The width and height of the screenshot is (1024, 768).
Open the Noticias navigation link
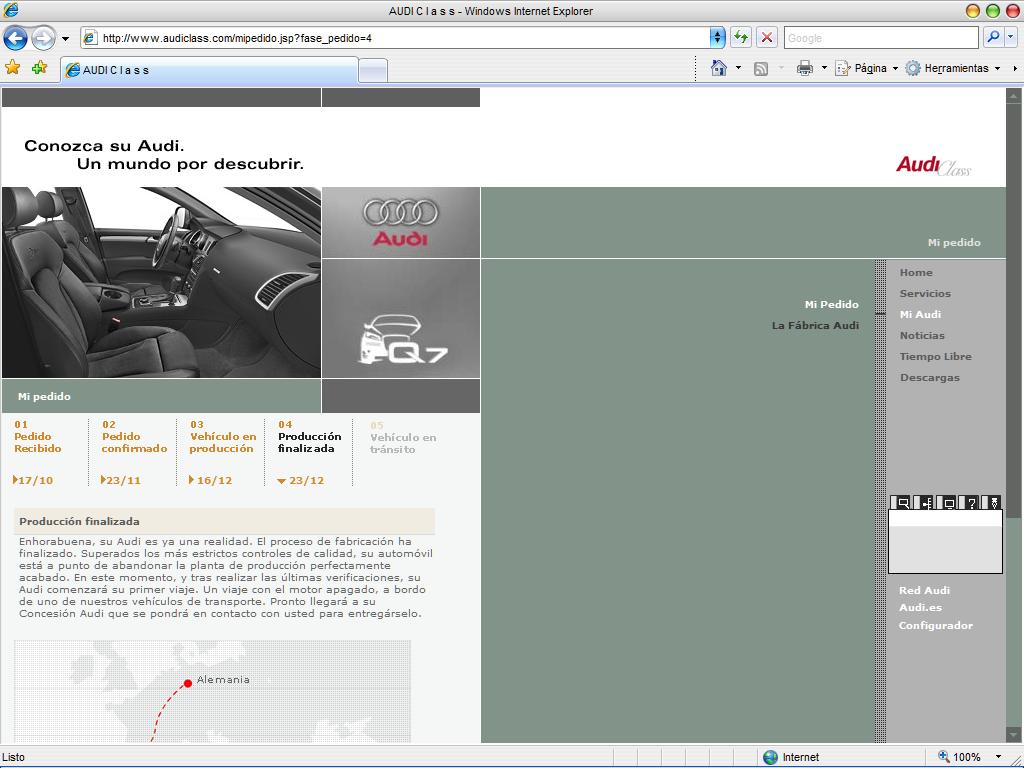[922, 335]
